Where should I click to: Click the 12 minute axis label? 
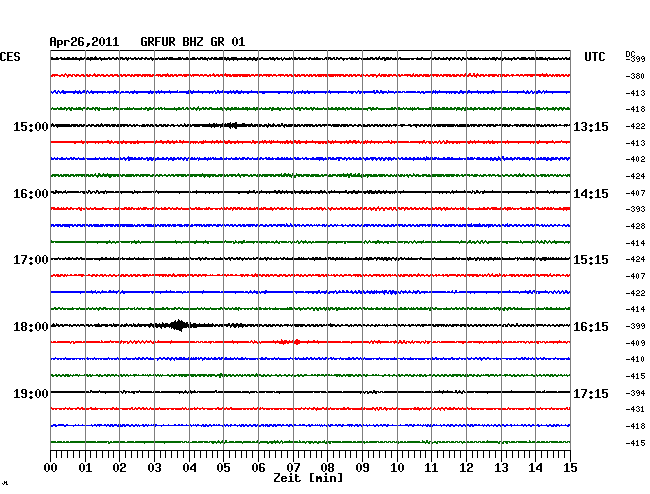(x=466, y=468)
